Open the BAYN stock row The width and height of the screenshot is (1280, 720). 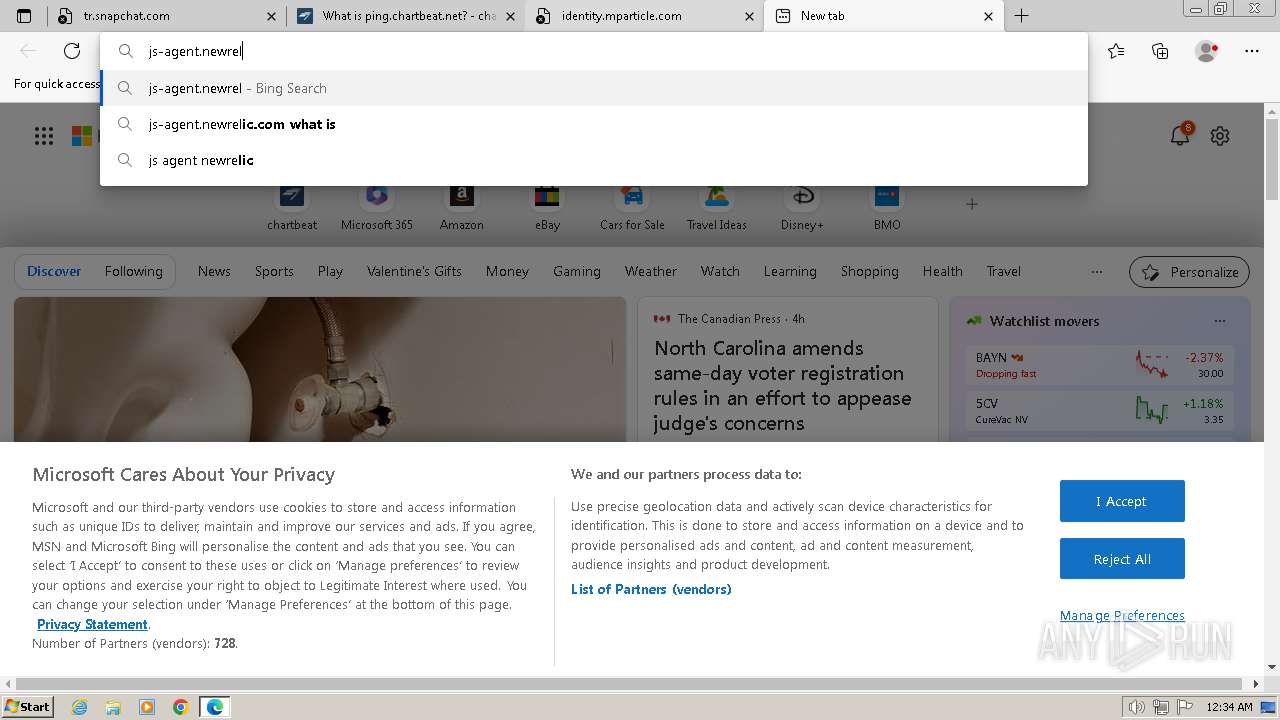click(x=1100, y=365)
